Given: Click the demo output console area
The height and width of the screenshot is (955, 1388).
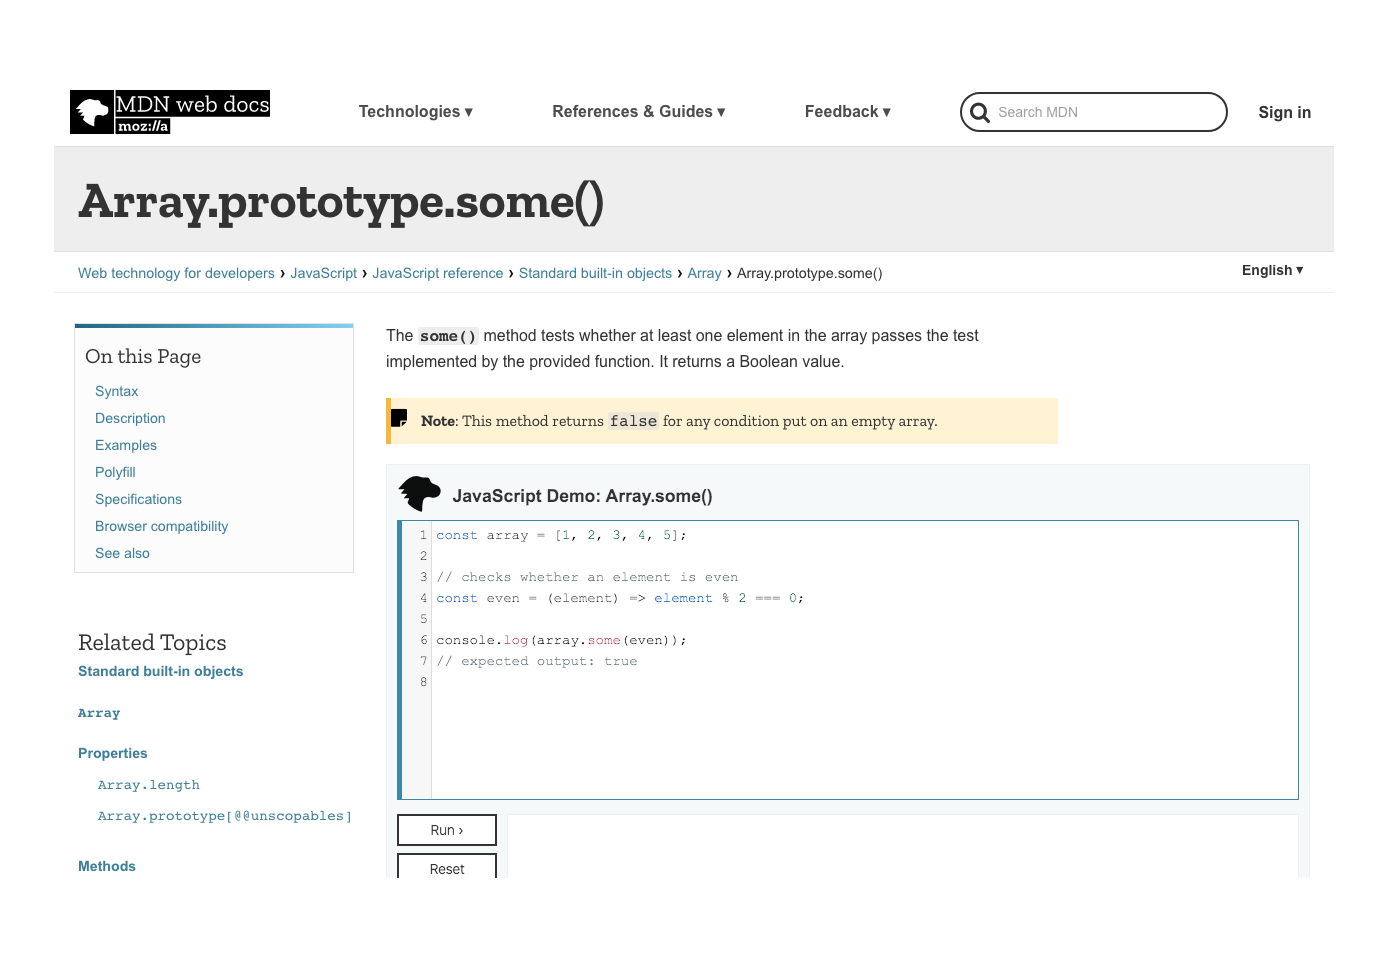Looking at the screenshot, I should (903, 846).
